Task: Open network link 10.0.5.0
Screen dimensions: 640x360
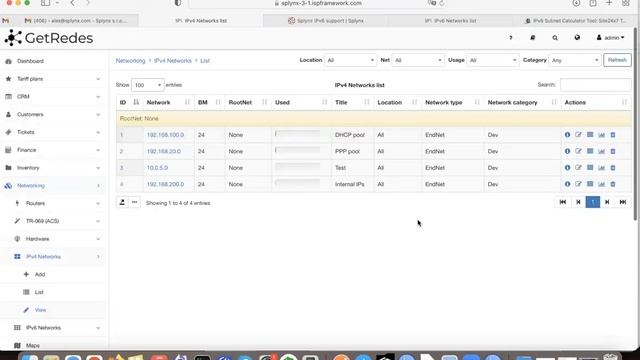Action: (157, 168)
